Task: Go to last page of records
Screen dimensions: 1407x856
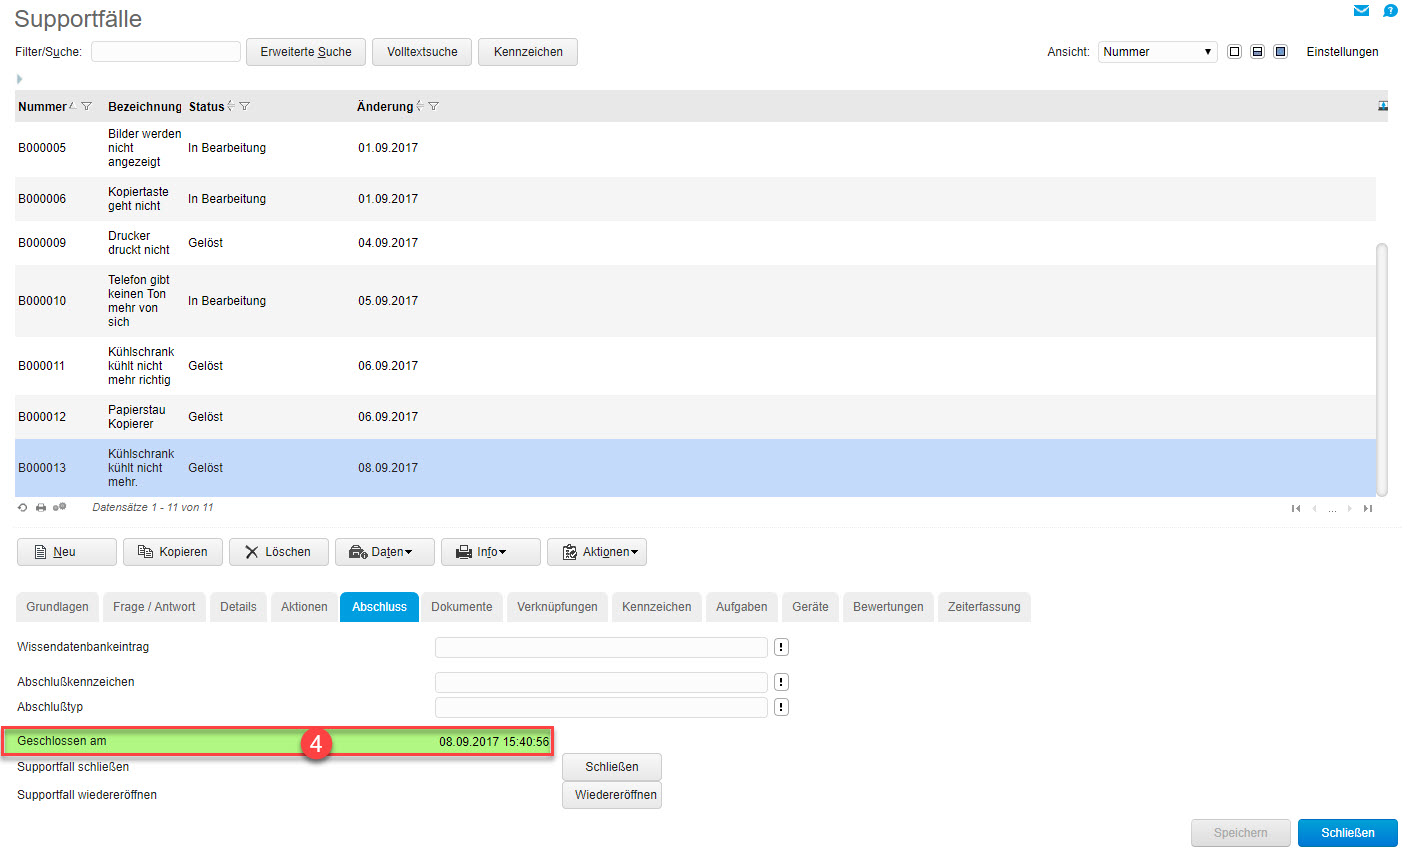Action: 1368,508
